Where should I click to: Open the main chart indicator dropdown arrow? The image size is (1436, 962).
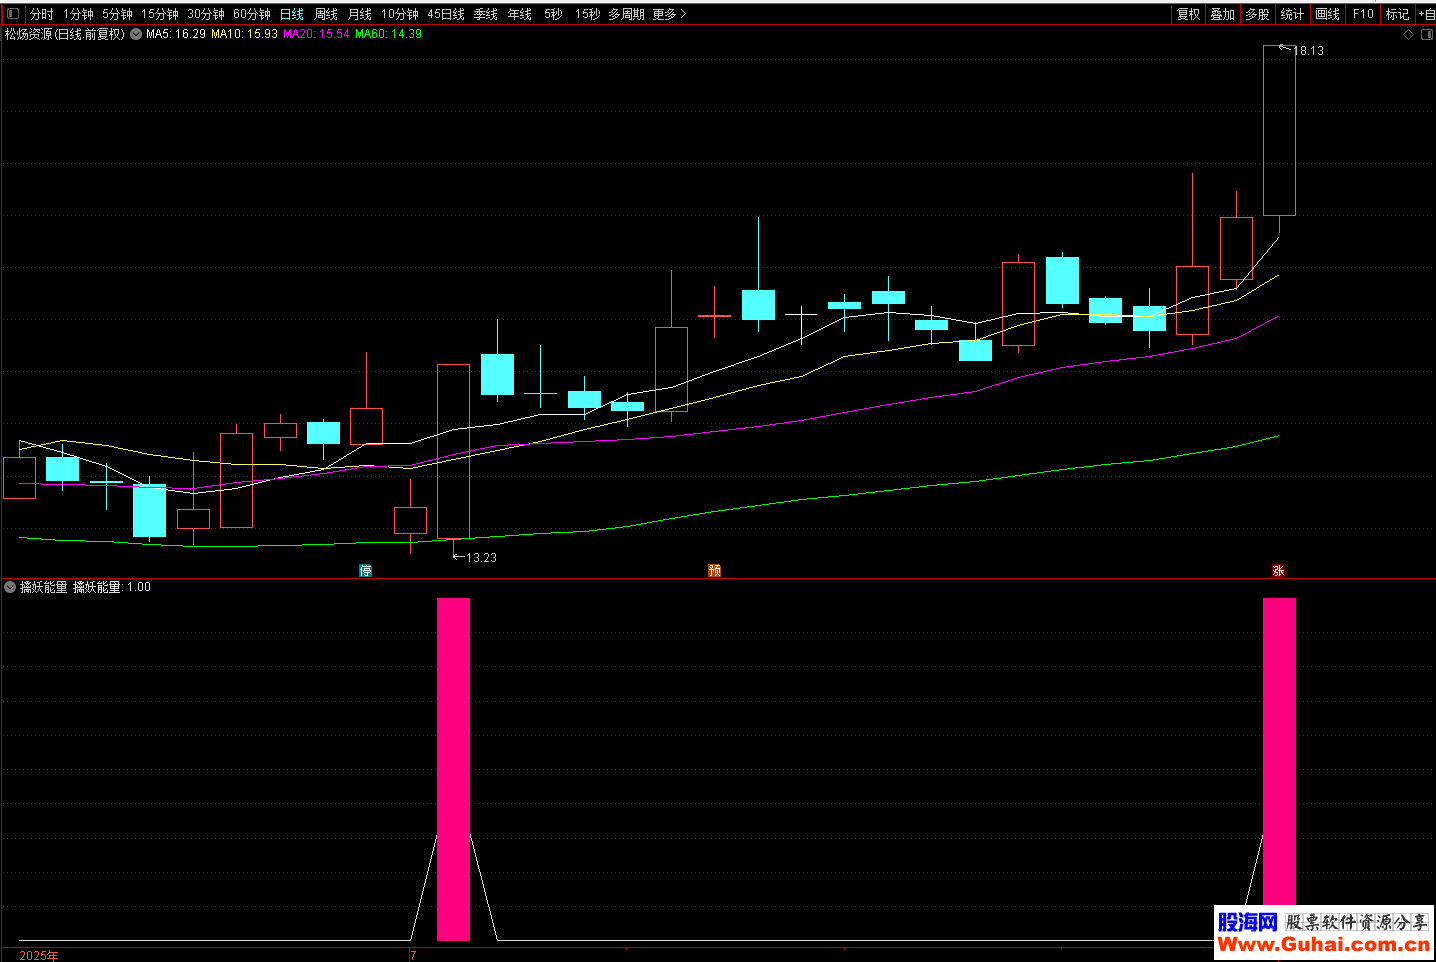pos(136,34)
